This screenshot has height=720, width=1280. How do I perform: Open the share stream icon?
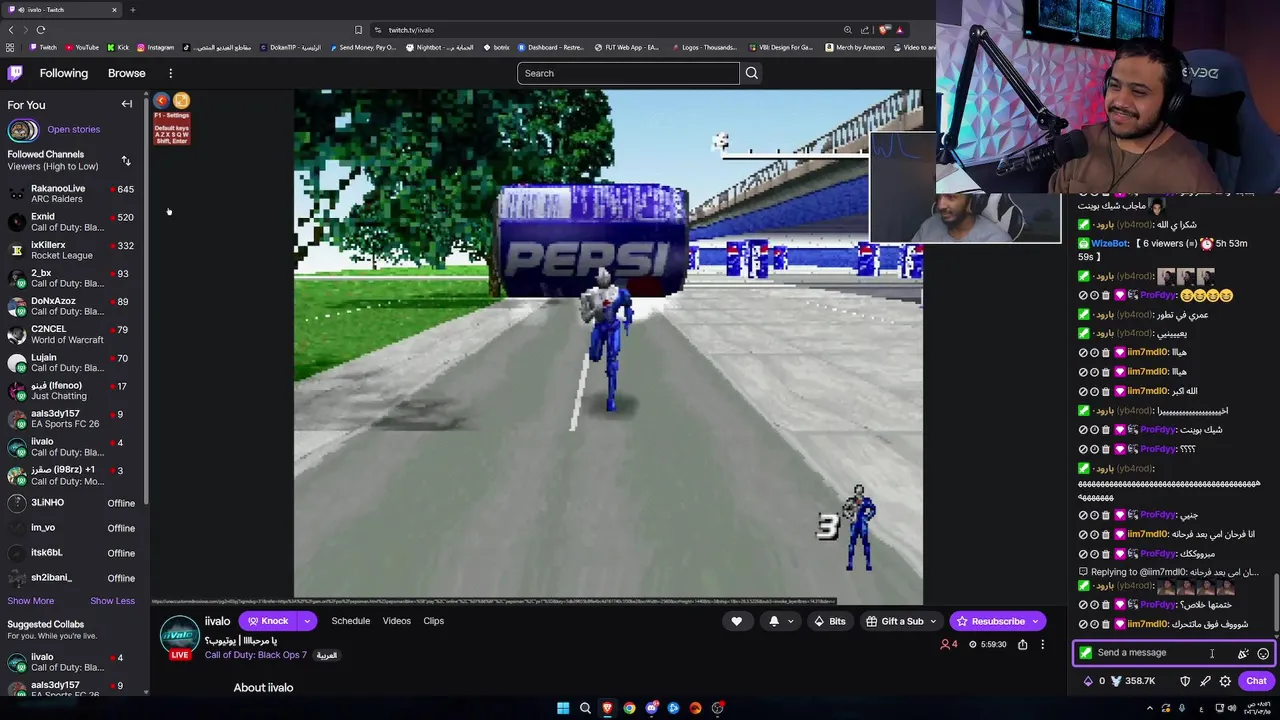[x=1023, y=644]
